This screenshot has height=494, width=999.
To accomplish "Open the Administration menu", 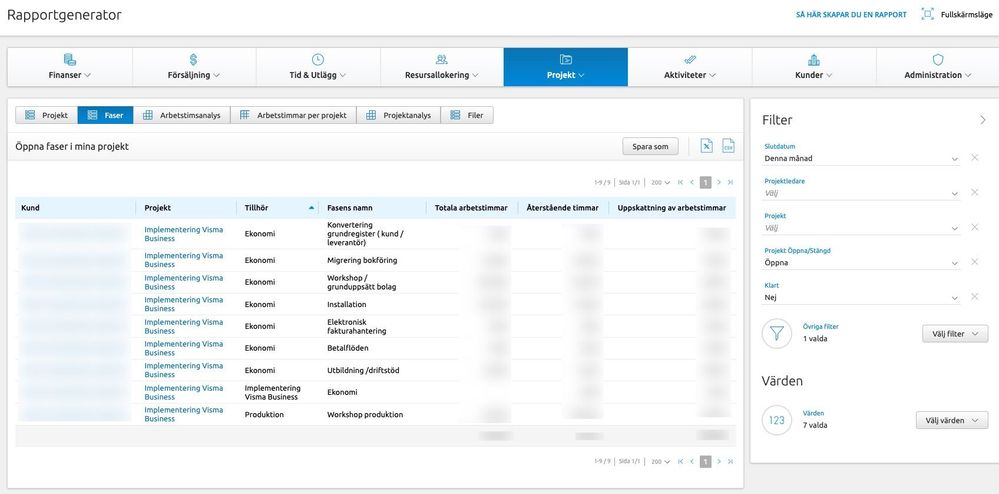I will (937, 67).
